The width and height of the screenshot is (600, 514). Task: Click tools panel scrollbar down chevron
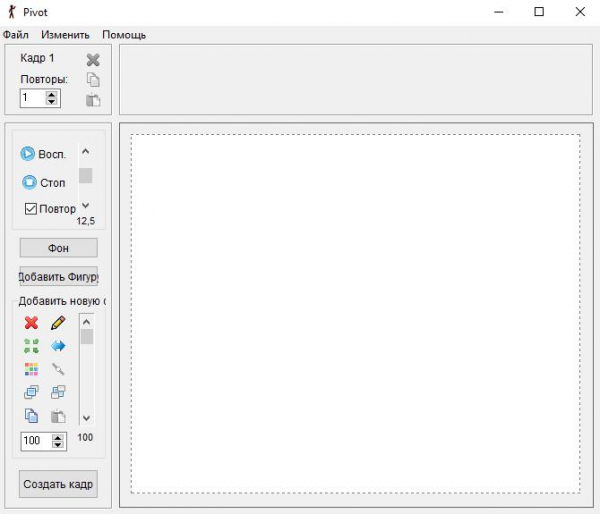86,418
